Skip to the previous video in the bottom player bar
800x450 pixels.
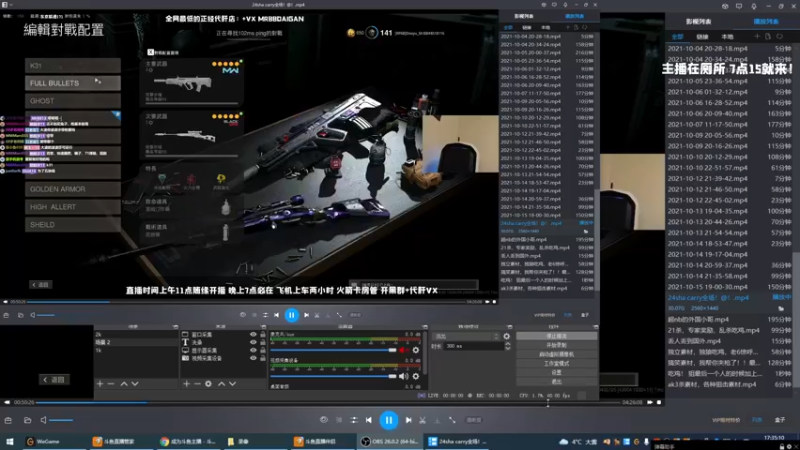[368, 420]
